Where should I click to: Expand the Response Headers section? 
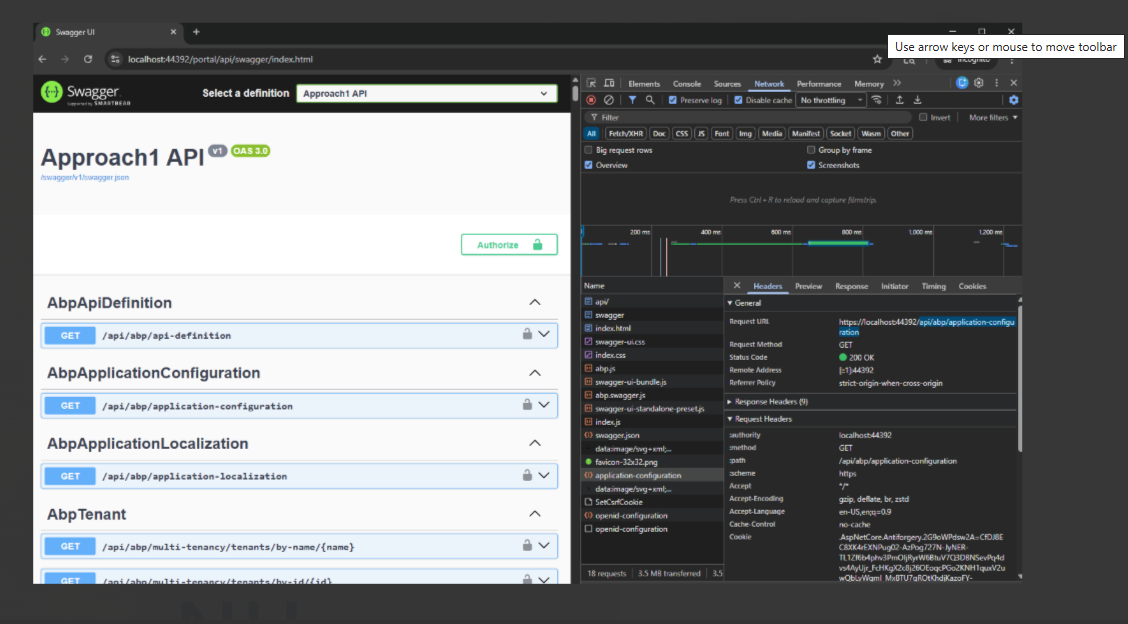coord(771,401)
